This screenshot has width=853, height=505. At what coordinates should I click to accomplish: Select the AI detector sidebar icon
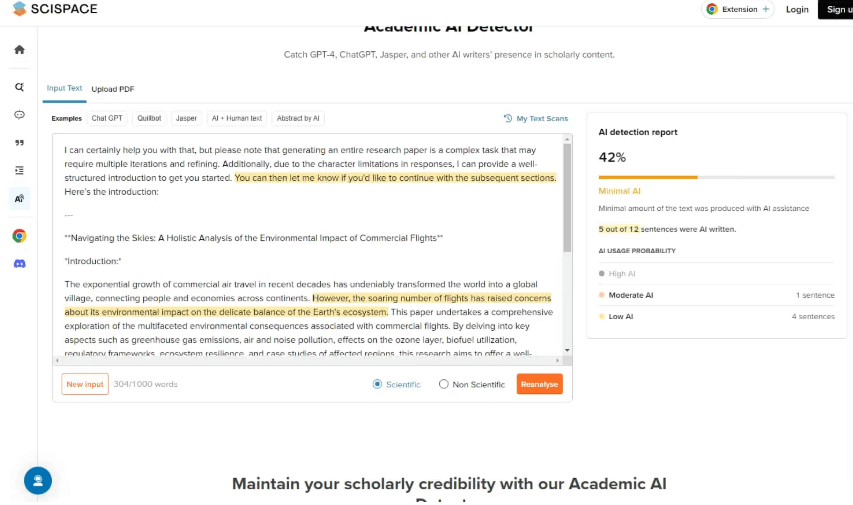(x=19, y=199)
